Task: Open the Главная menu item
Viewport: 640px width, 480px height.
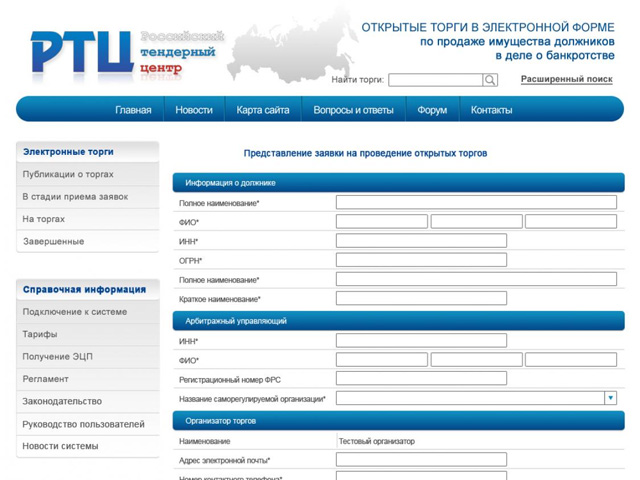Action: [x=133, y=110]
